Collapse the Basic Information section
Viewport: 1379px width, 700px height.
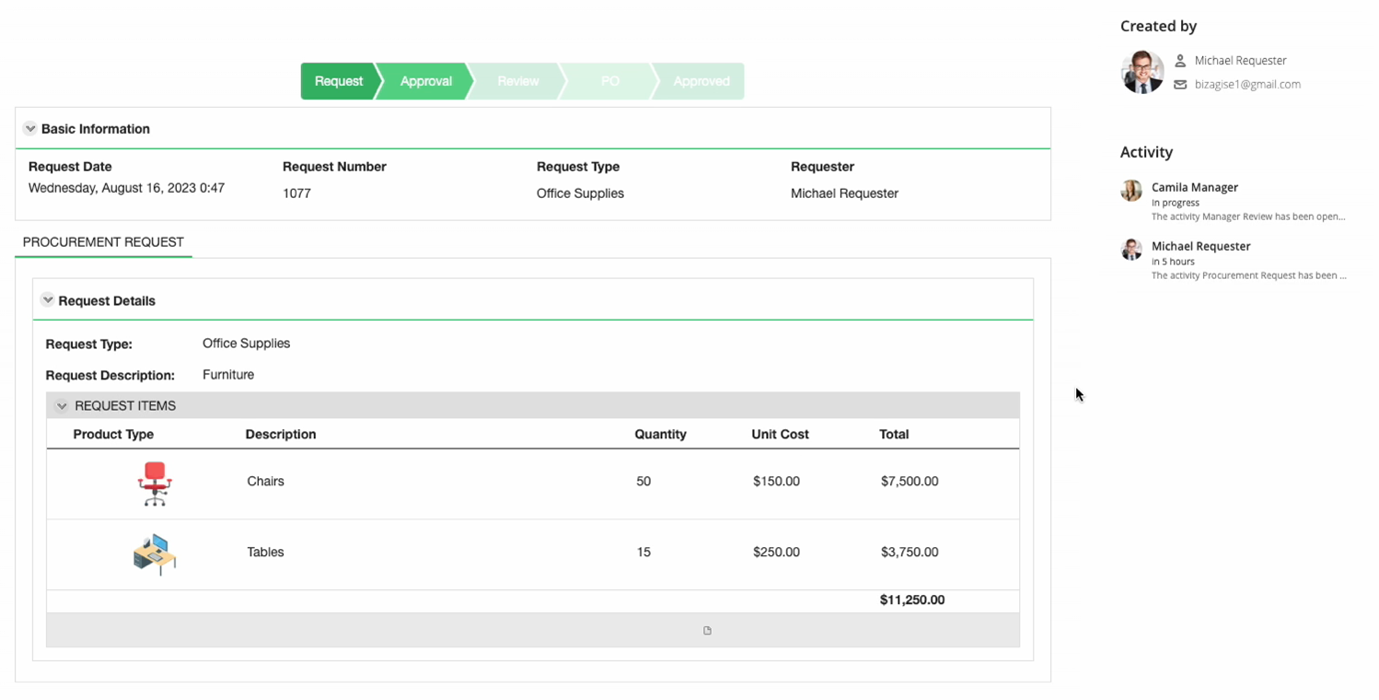(30, 129)
